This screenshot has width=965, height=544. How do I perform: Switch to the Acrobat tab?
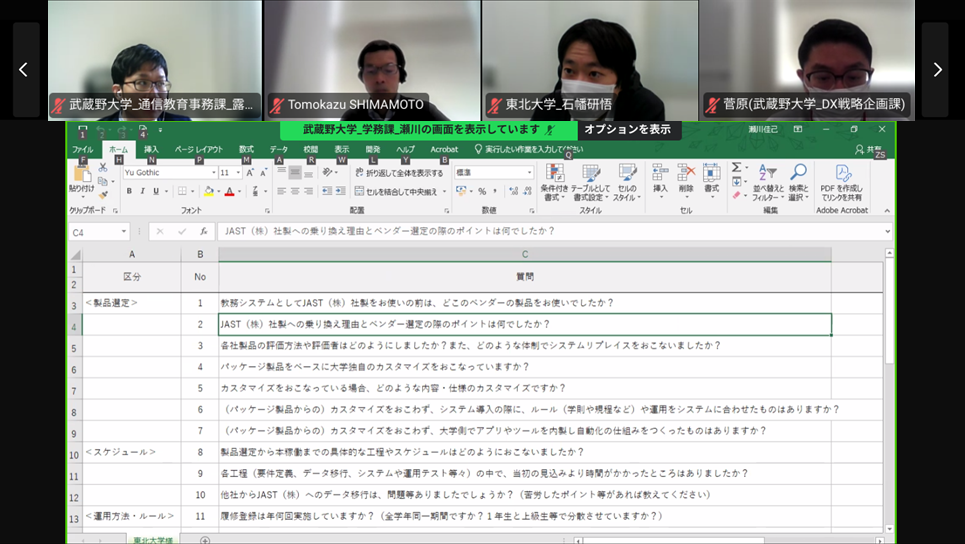(x=444, y=150)
